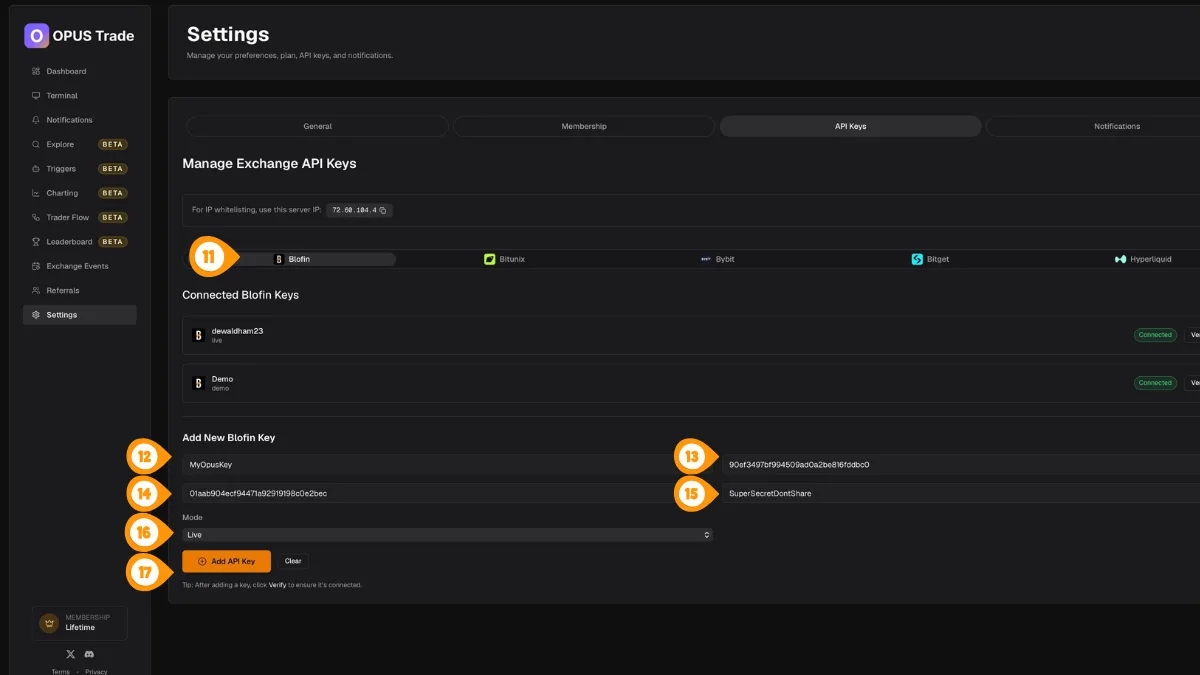
Task: Click the Dashboard label in sidebar
Action: [66, 71]
